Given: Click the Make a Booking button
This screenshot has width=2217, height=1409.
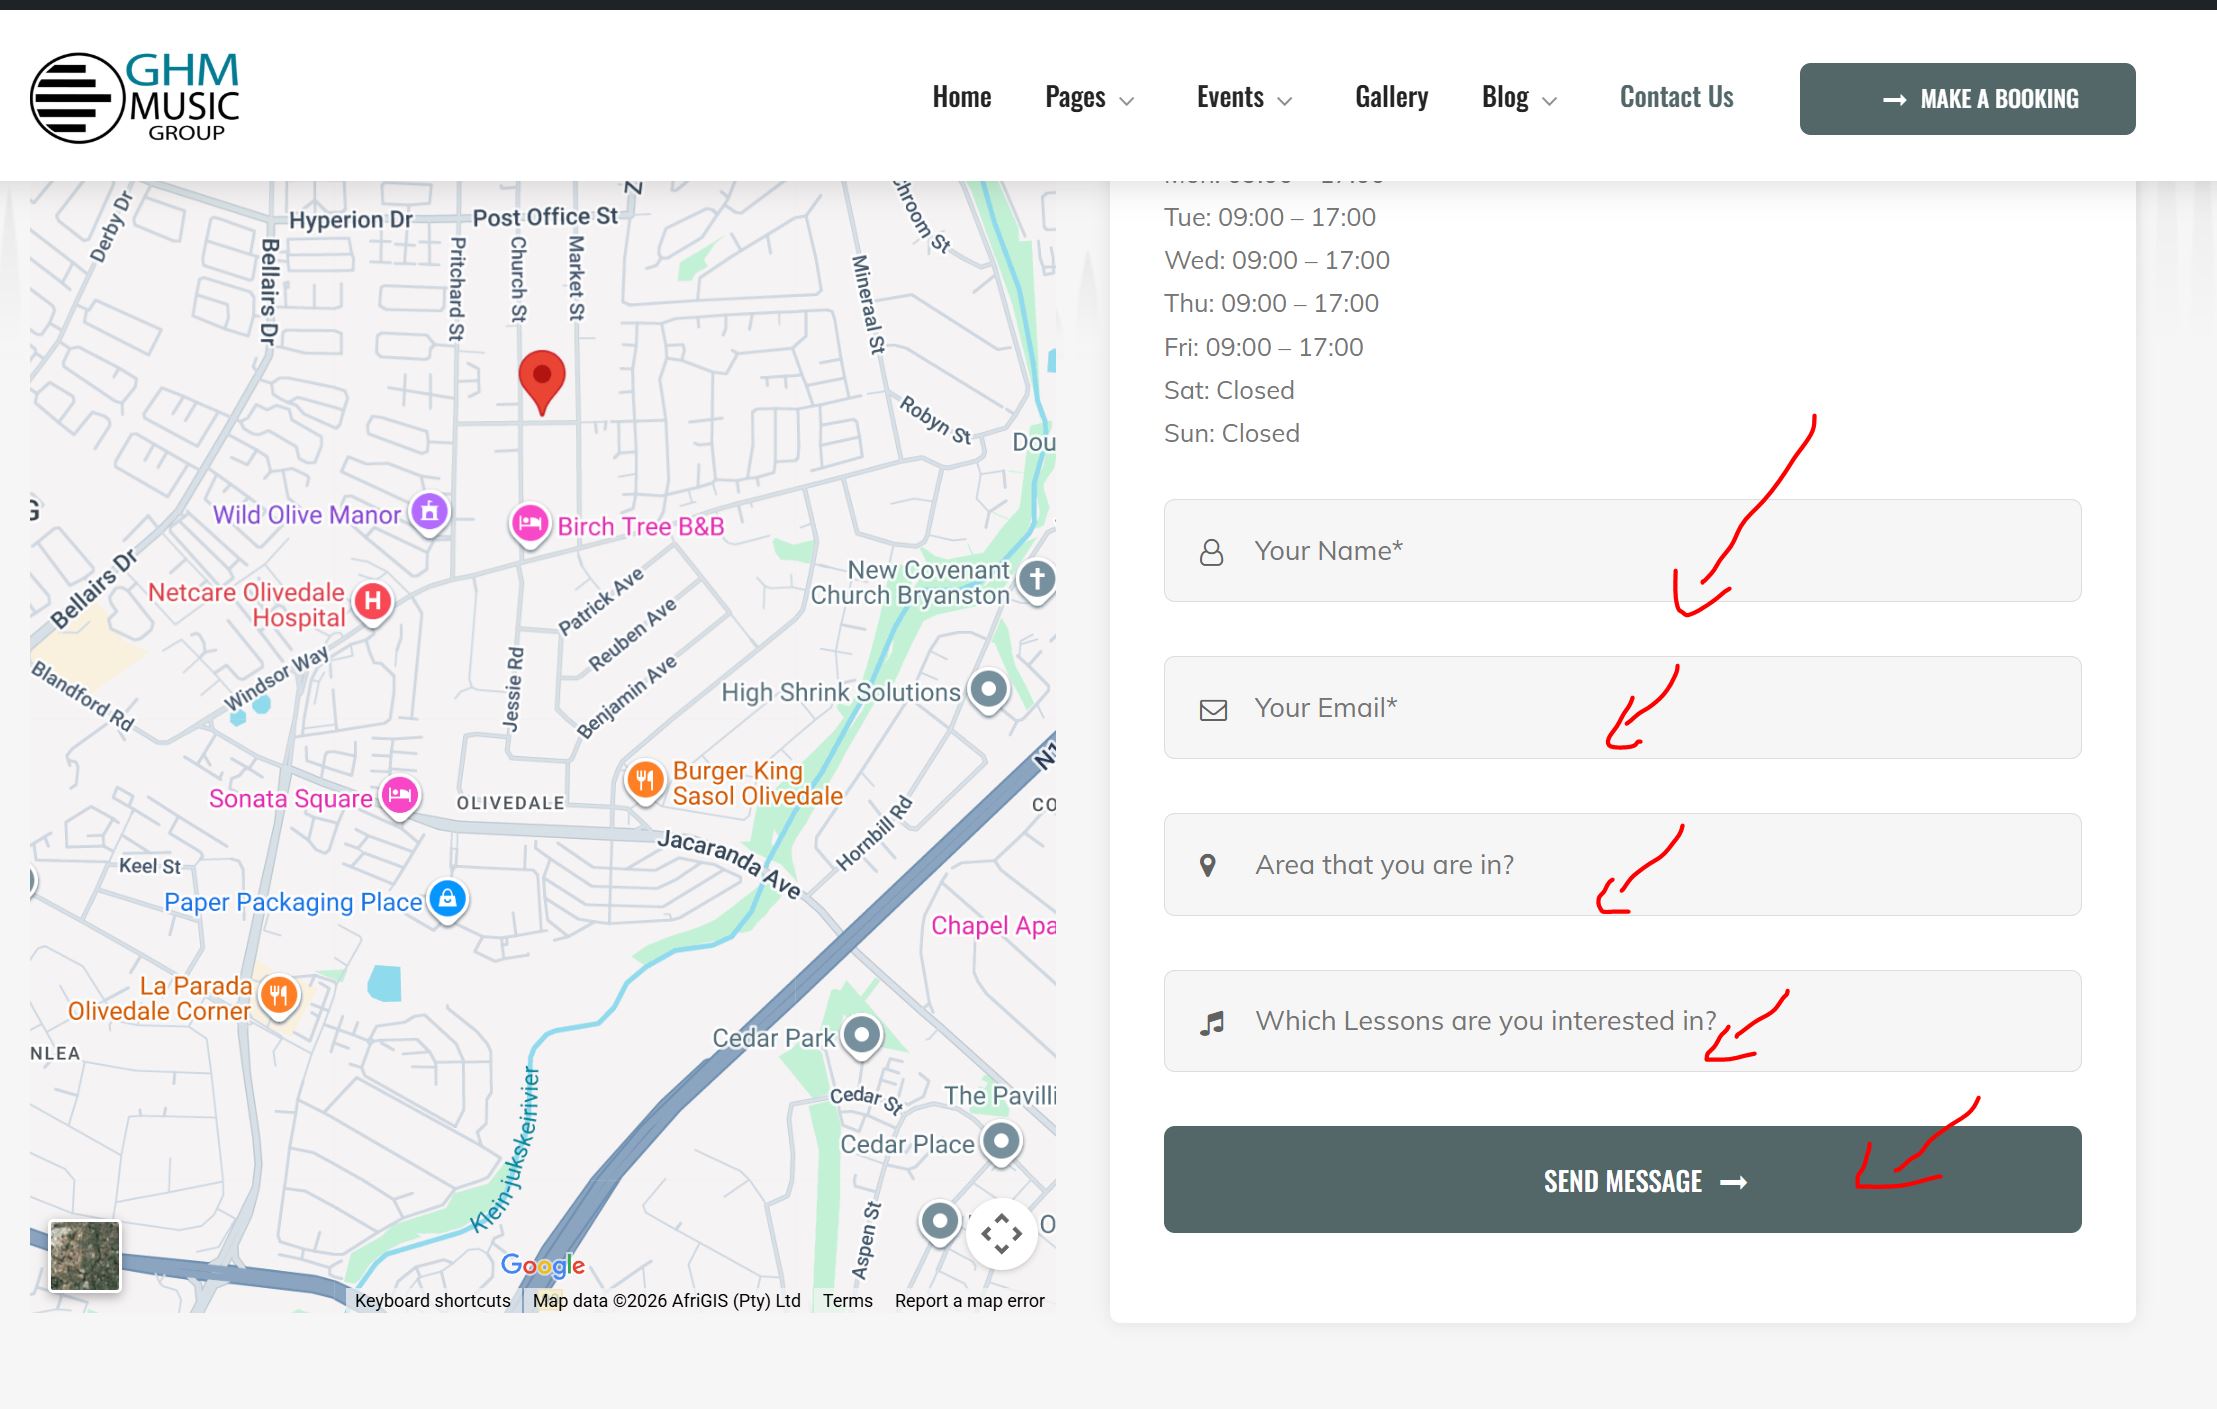Looking at the screenshot, I should click(x=1967, y=99).
